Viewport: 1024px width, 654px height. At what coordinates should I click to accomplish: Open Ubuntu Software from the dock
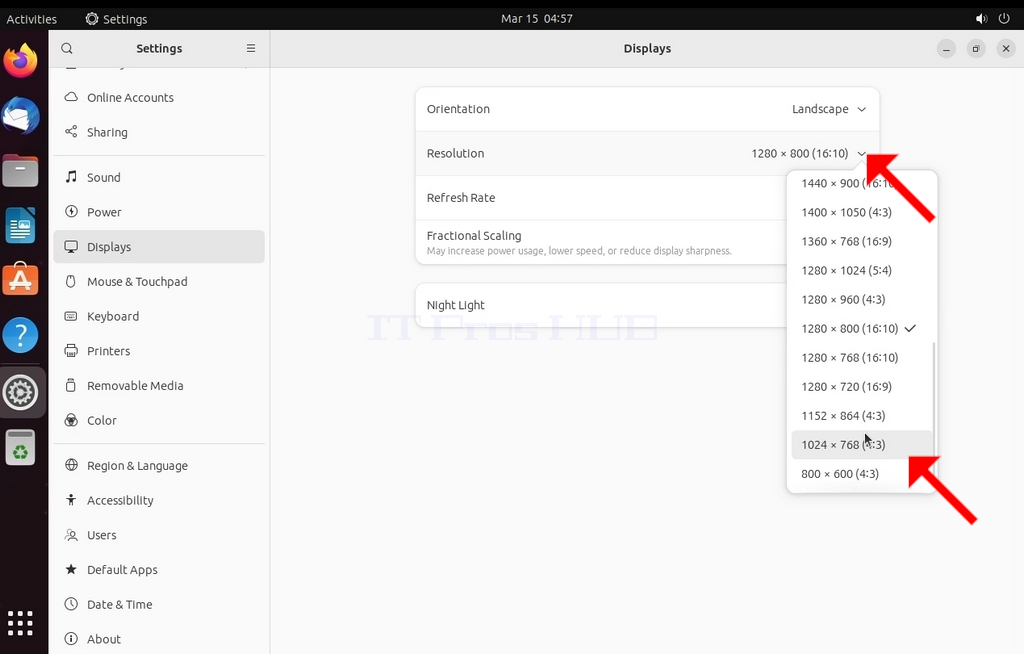(x=21, y=280)
